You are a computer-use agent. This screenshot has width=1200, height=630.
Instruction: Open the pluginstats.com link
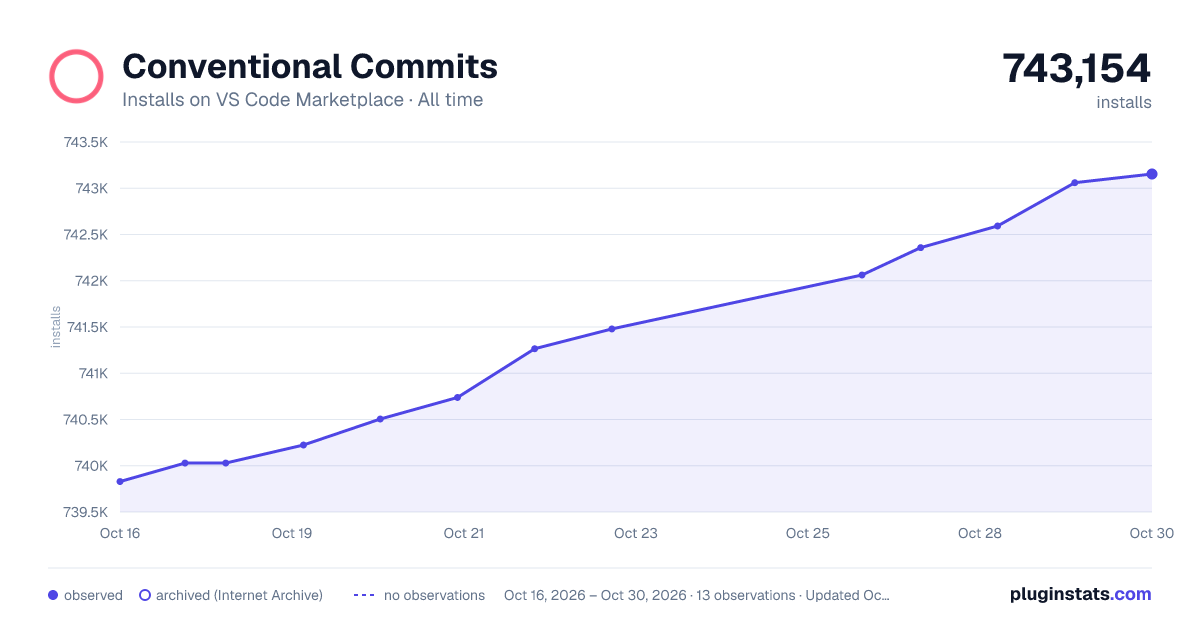1081,594
